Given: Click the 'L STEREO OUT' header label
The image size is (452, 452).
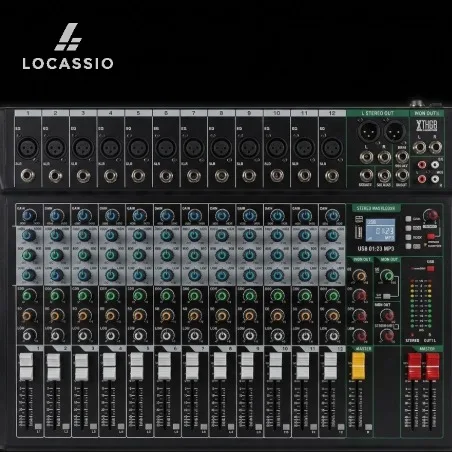Looking at the screenshot, I should tap(377, 113).
